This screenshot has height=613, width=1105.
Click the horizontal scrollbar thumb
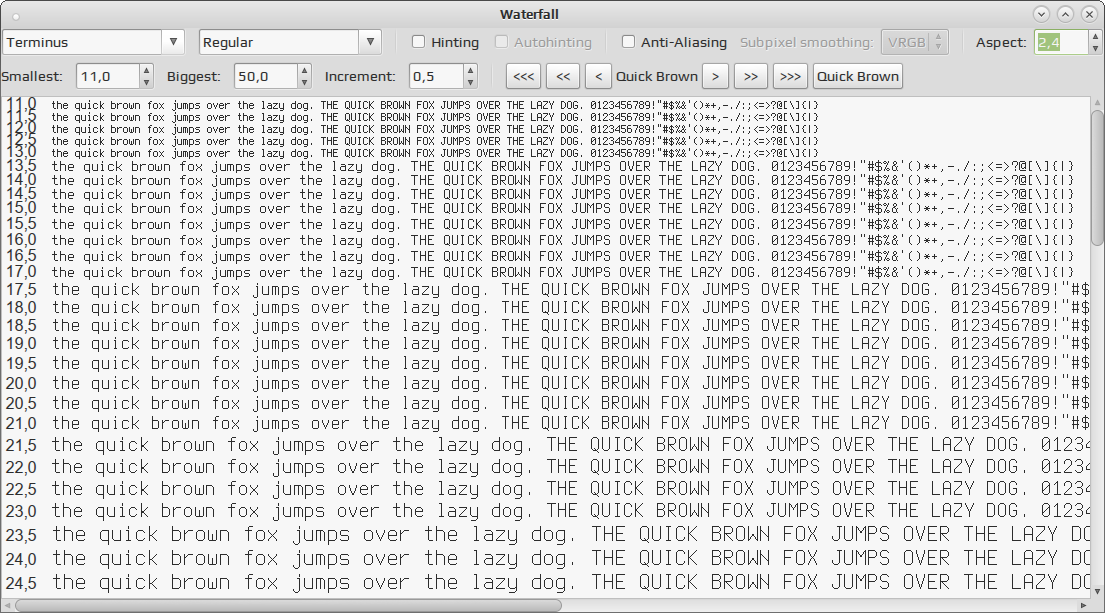[288, 605]
